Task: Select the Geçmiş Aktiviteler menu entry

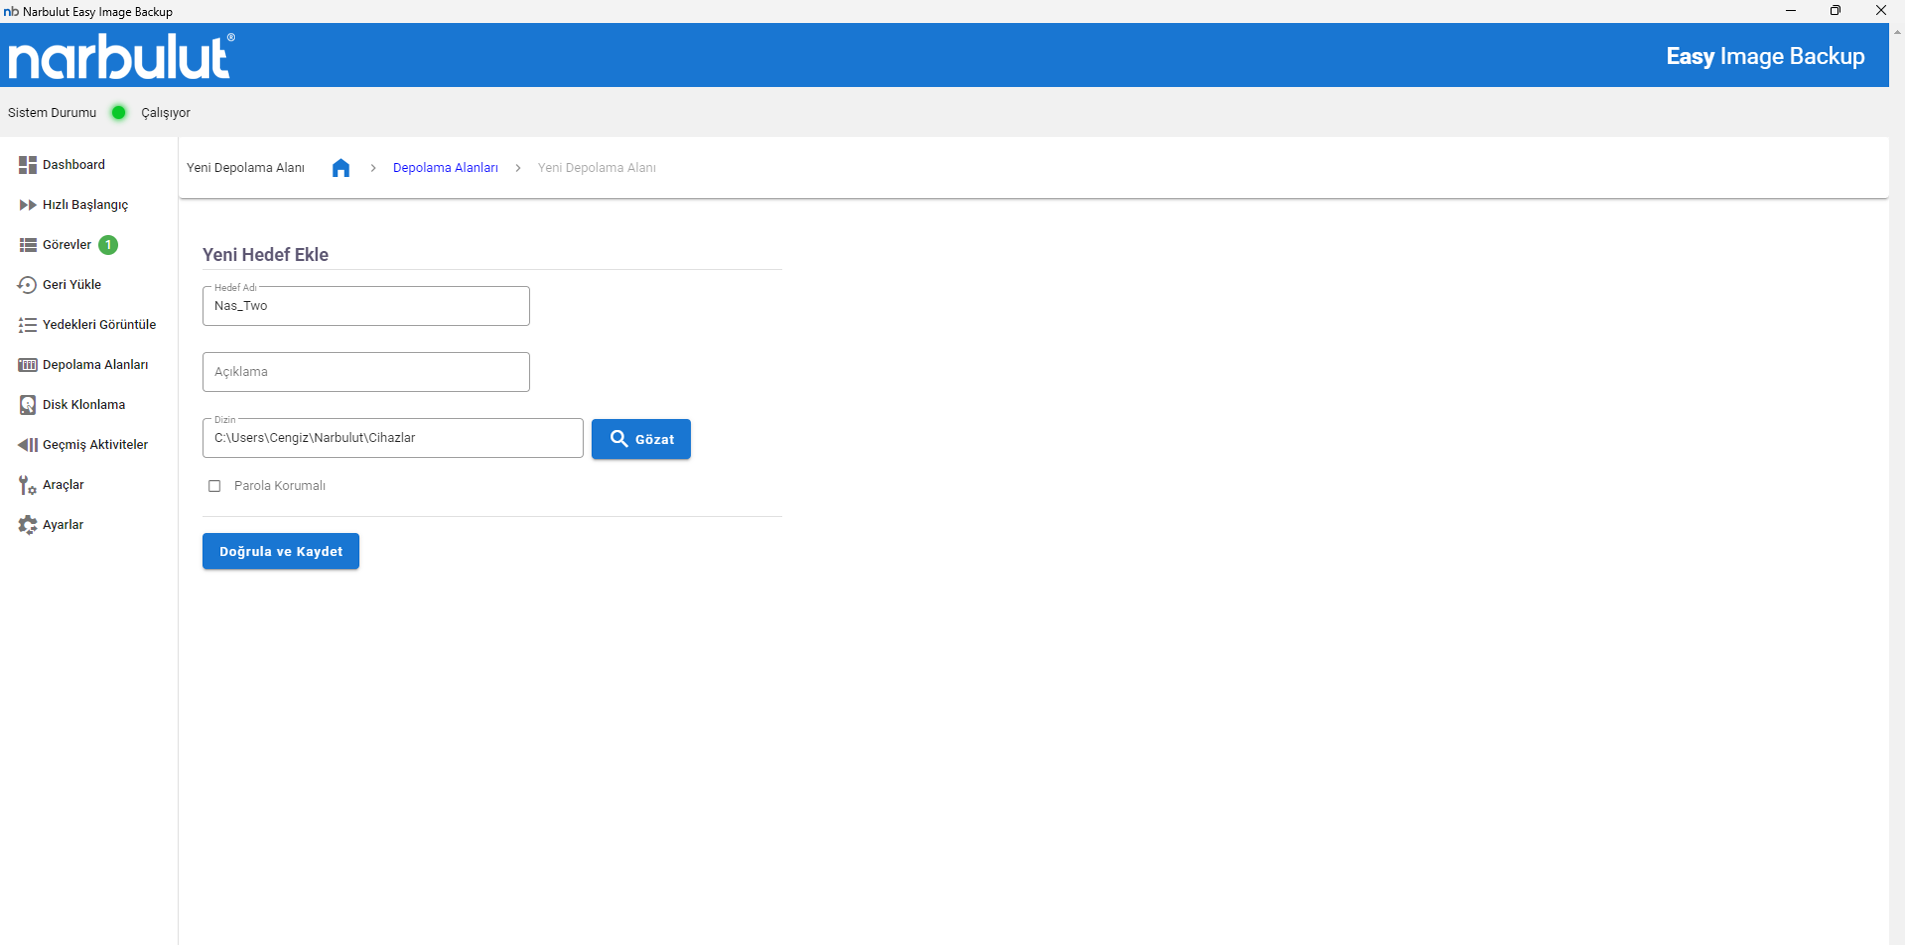Action: (95, 445)
